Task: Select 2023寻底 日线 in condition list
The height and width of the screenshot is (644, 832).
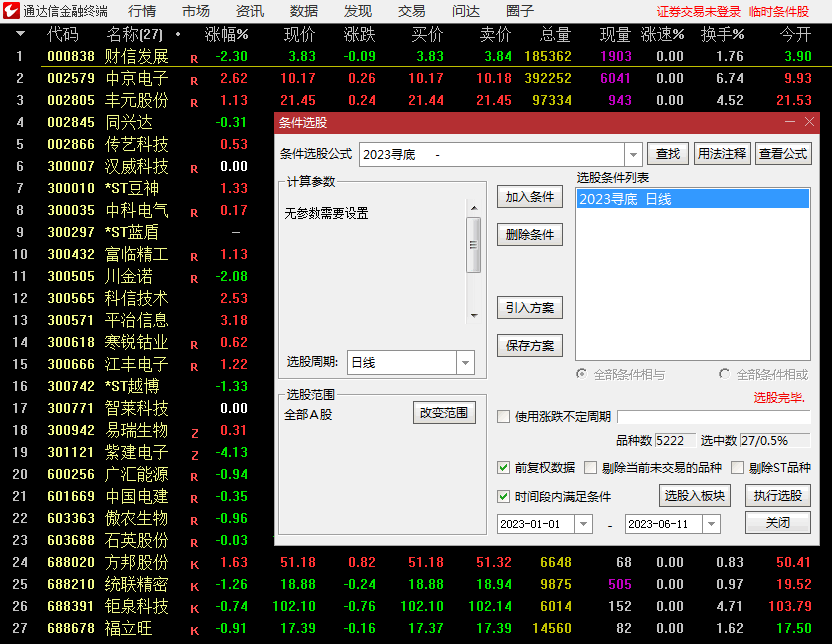Action: pyautogui.click(x=692, y=199)
